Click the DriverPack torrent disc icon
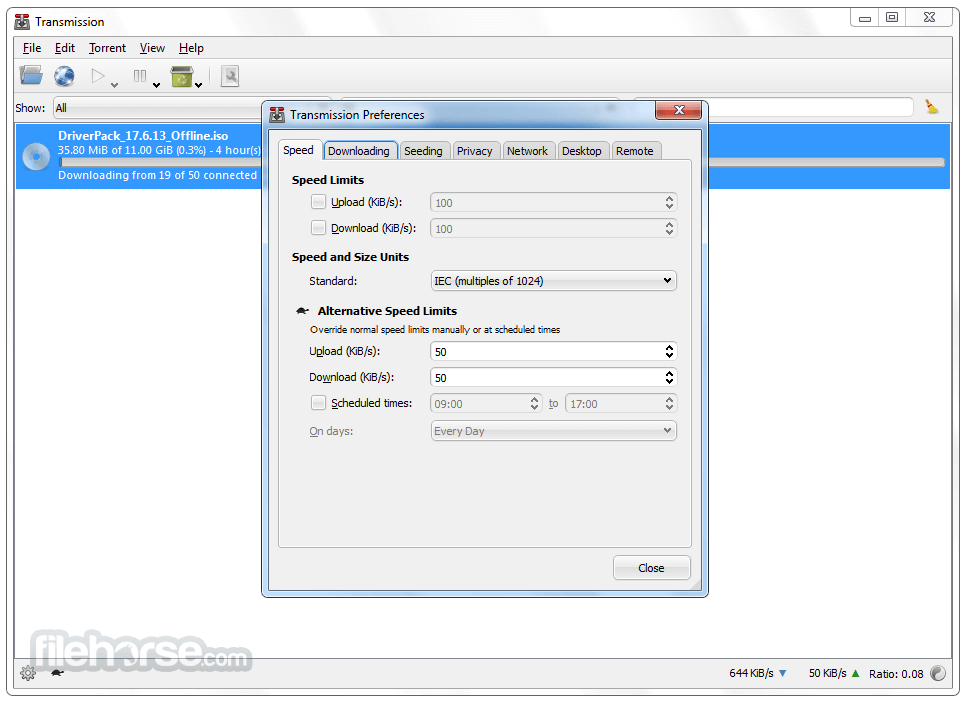Image resolution: width=966 pixels, height=702 pixels. coord(36,157)
